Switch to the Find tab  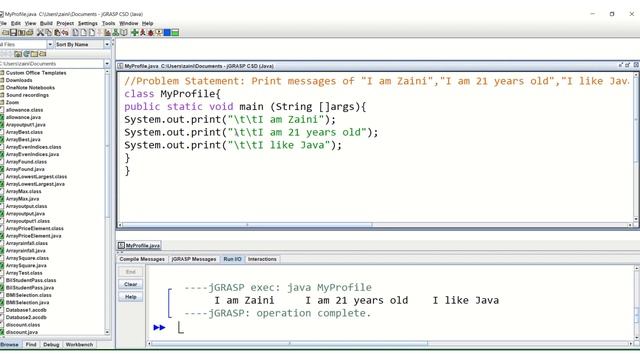[x=31, y=344]
